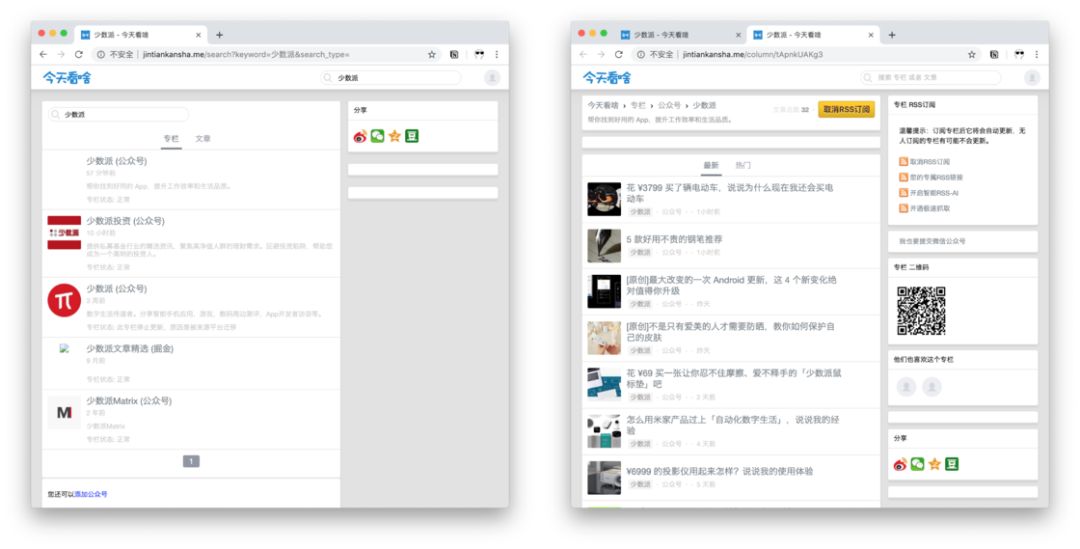Share via WeChat icon in left window
This screenshot has height=549, width=1080.
(377, 136)
